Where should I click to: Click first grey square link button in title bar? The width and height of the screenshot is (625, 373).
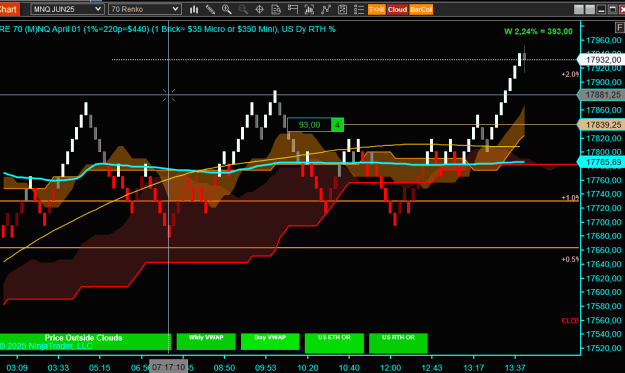click(x=579, y=9)
